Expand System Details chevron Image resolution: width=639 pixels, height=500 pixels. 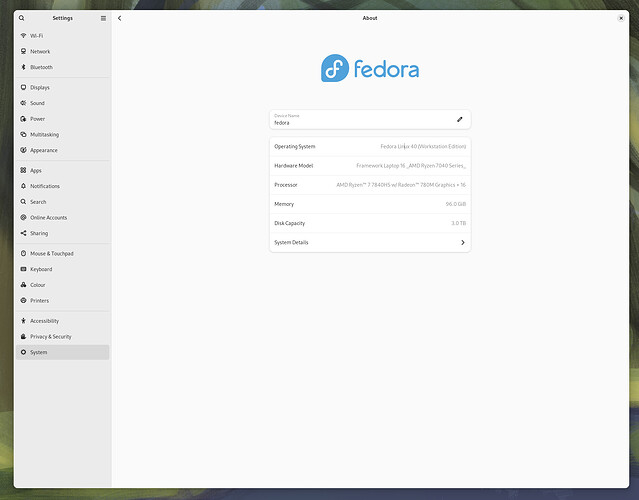click(x=463, y=242)
